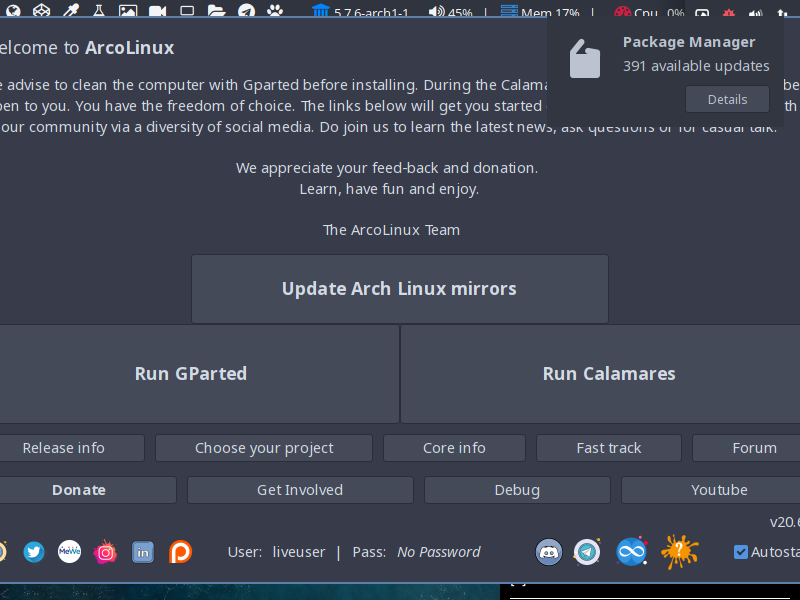Click the memory usage server icon
Image resolution: width=800 pixels, height=600 pixels.
[x=509, y=11]
